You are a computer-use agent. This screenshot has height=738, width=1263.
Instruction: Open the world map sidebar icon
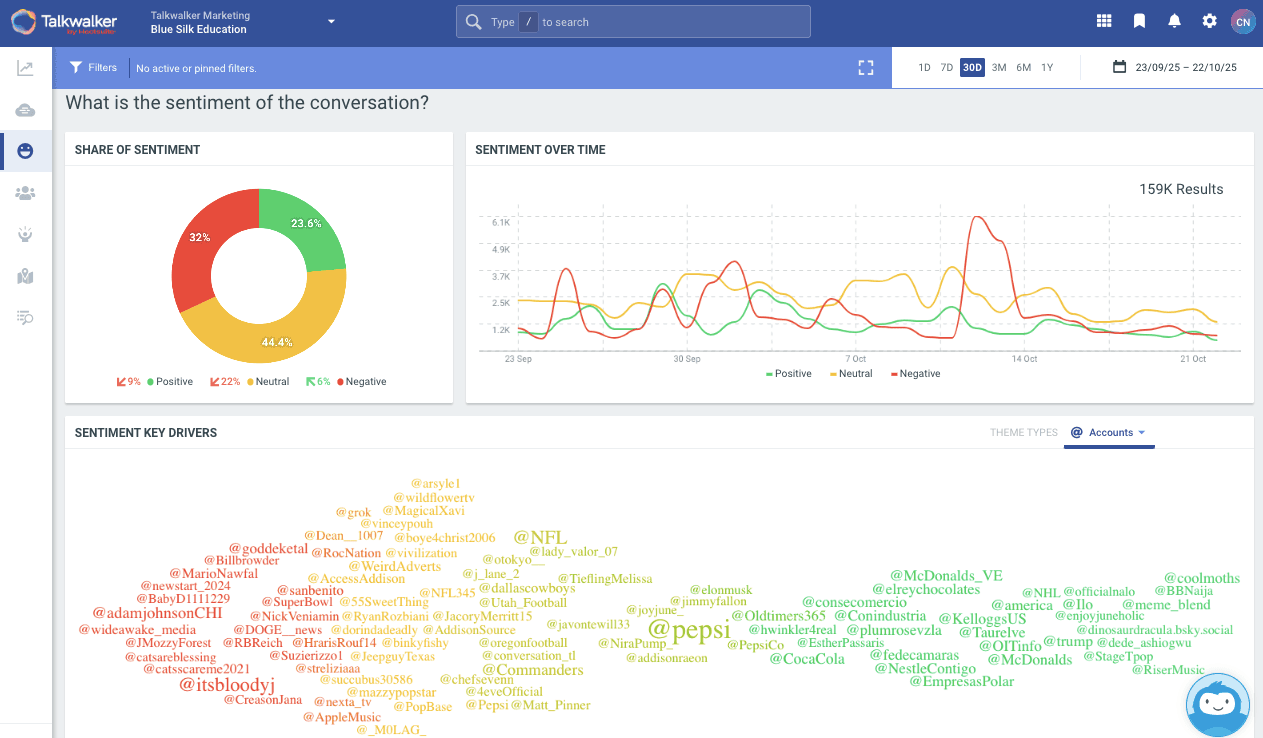point(25,276)
